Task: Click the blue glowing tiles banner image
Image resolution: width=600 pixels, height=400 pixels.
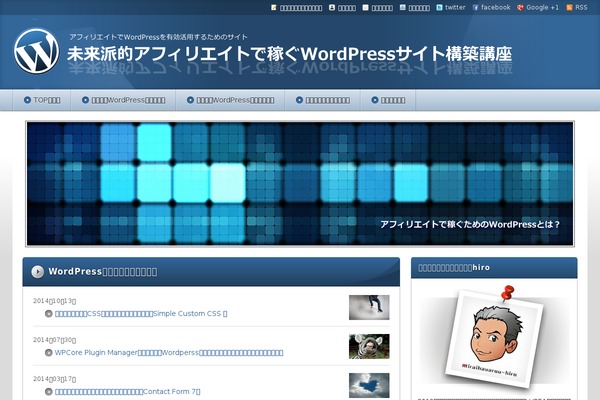Action: [x=300, y=184]
